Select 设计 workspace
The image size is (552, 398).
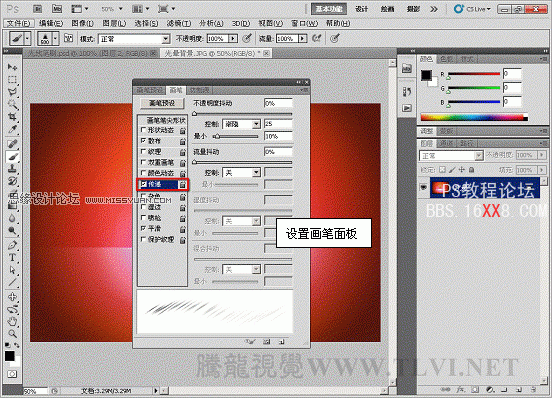[362, 9]
